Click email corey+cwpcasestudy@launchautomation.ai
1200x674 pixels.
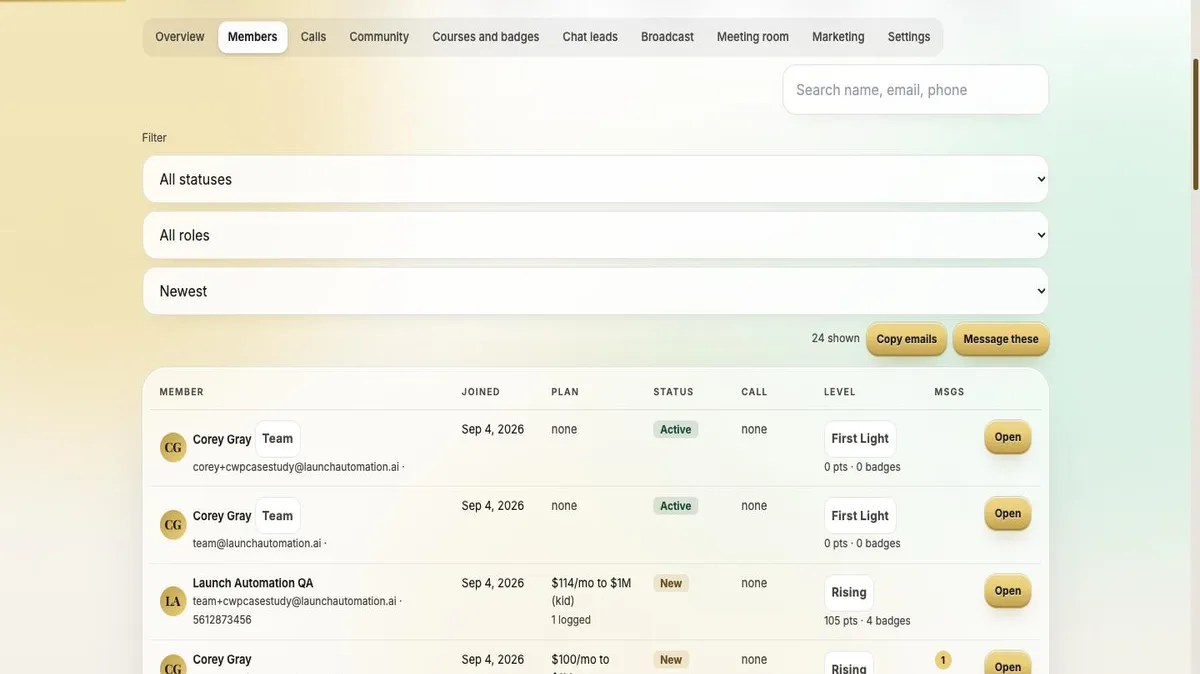click(x=296, y=467)
